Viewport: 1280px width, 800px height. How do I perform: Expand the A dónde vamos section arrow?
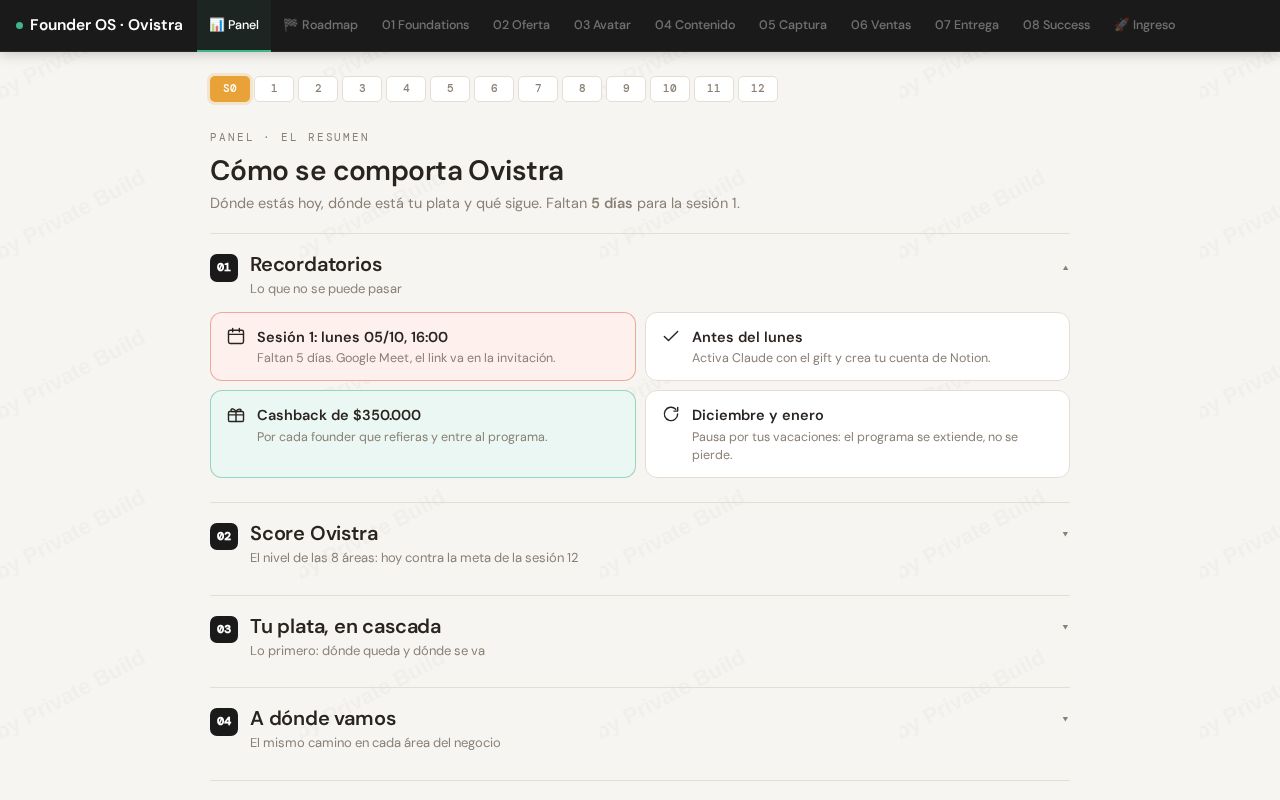click(x=1065, y=719)
